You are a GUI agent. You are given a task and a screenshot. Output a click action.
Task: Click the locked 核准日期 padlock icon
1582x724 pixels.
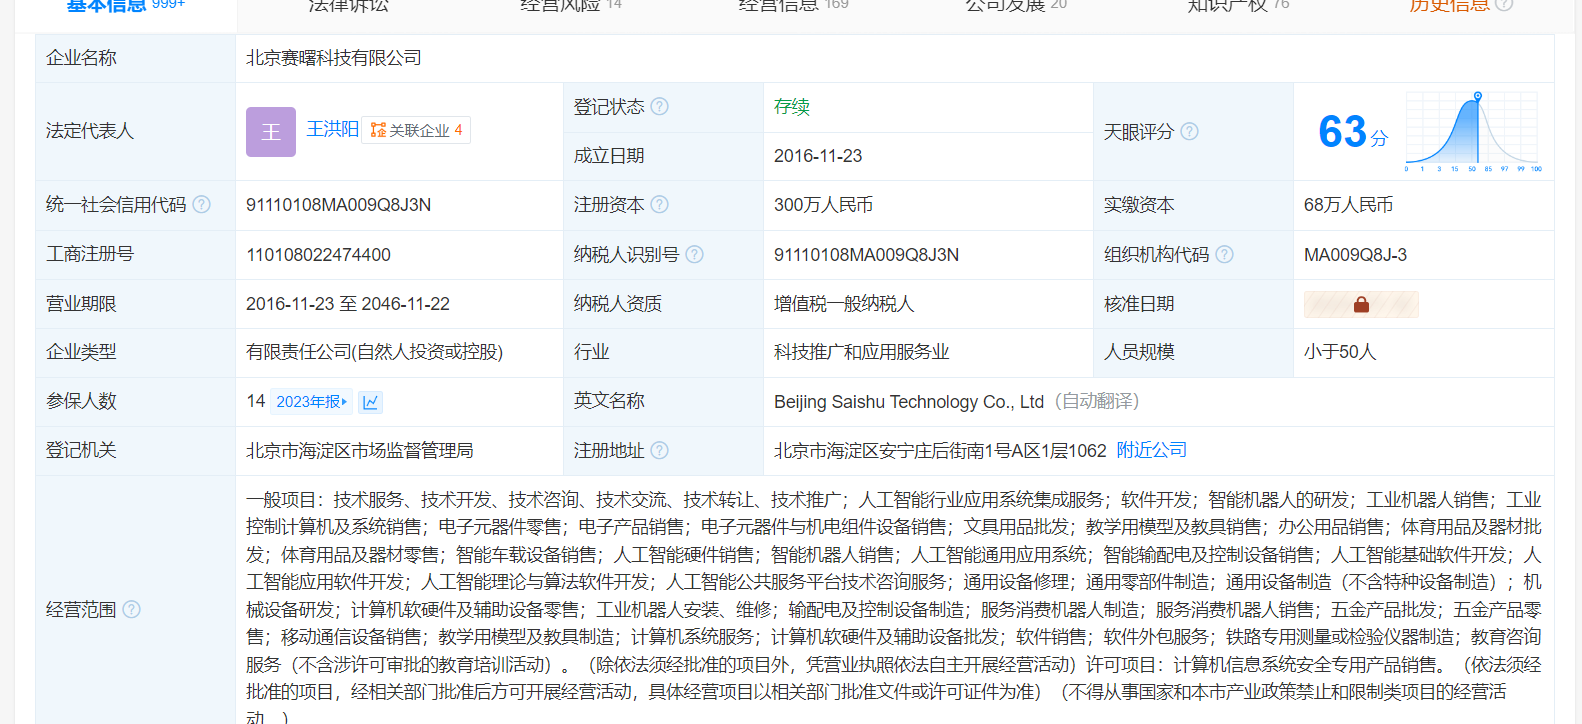point(1361,304)
